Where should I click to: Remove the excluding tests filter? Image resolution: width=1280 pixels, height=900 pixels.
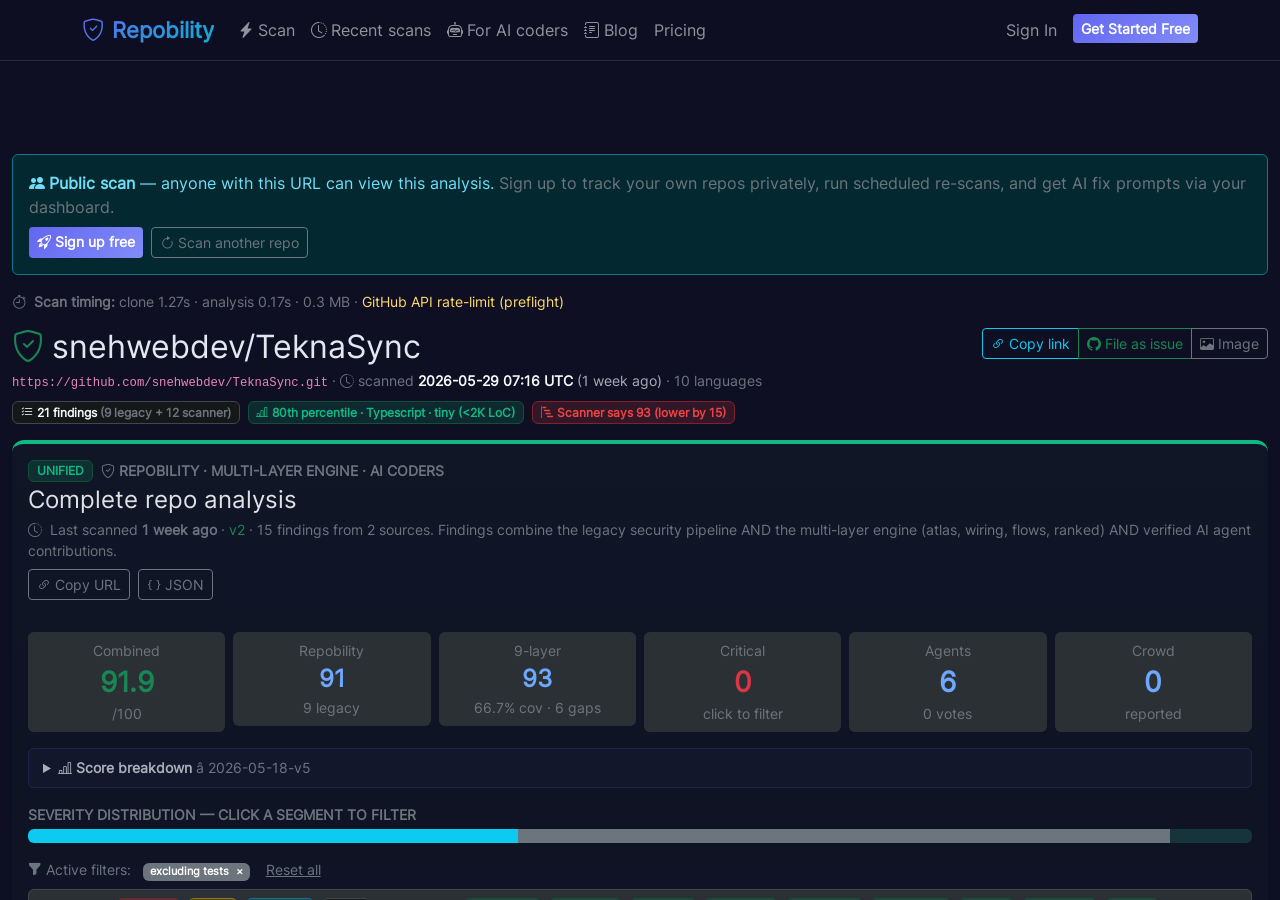click(239, 872)
